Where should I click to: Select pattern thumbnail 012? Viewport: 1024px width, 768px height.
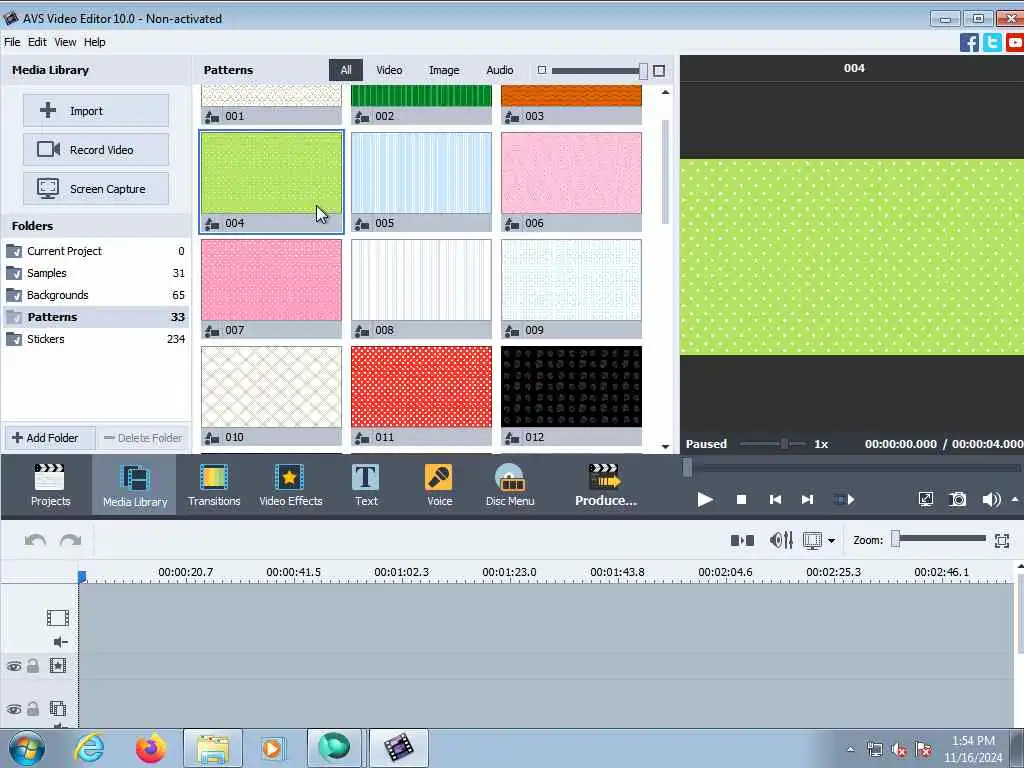pos(571,396)
